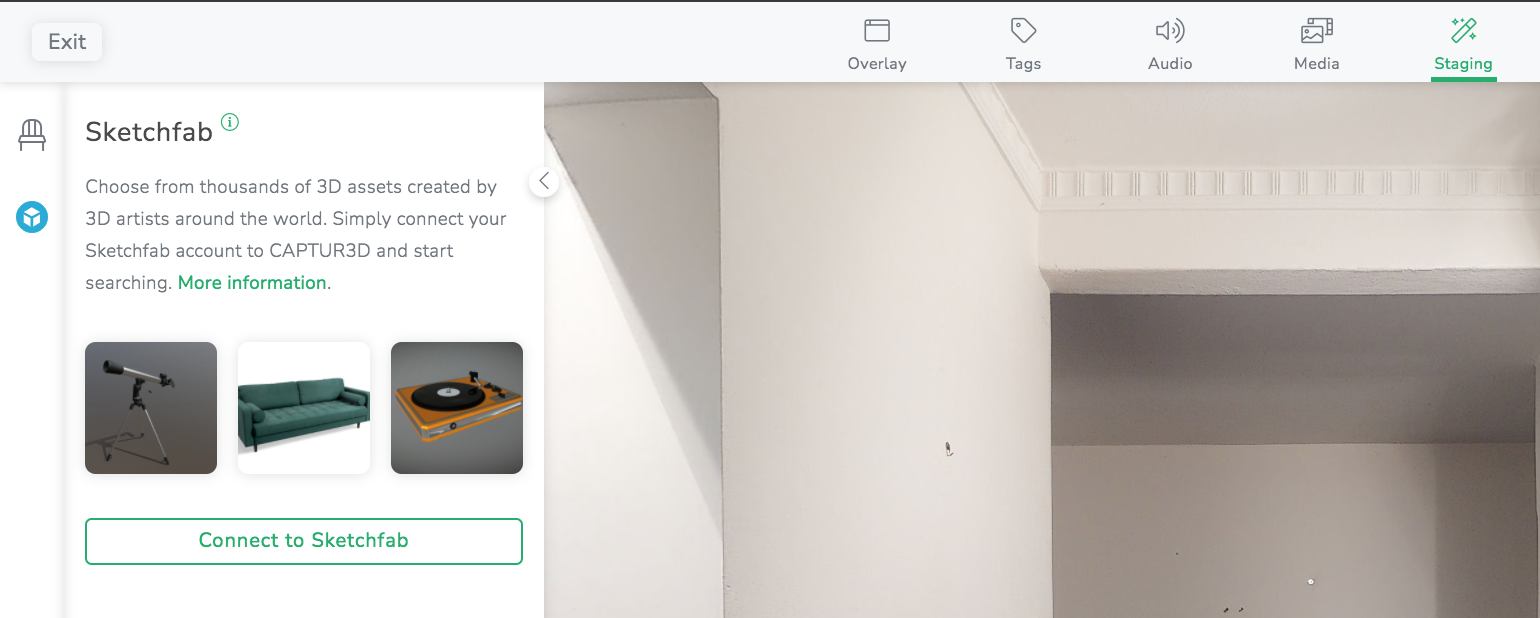This screenshot has height=618, width=1540.
Task: Click the Overlay window icon
Action: click(x=877, y=30)
